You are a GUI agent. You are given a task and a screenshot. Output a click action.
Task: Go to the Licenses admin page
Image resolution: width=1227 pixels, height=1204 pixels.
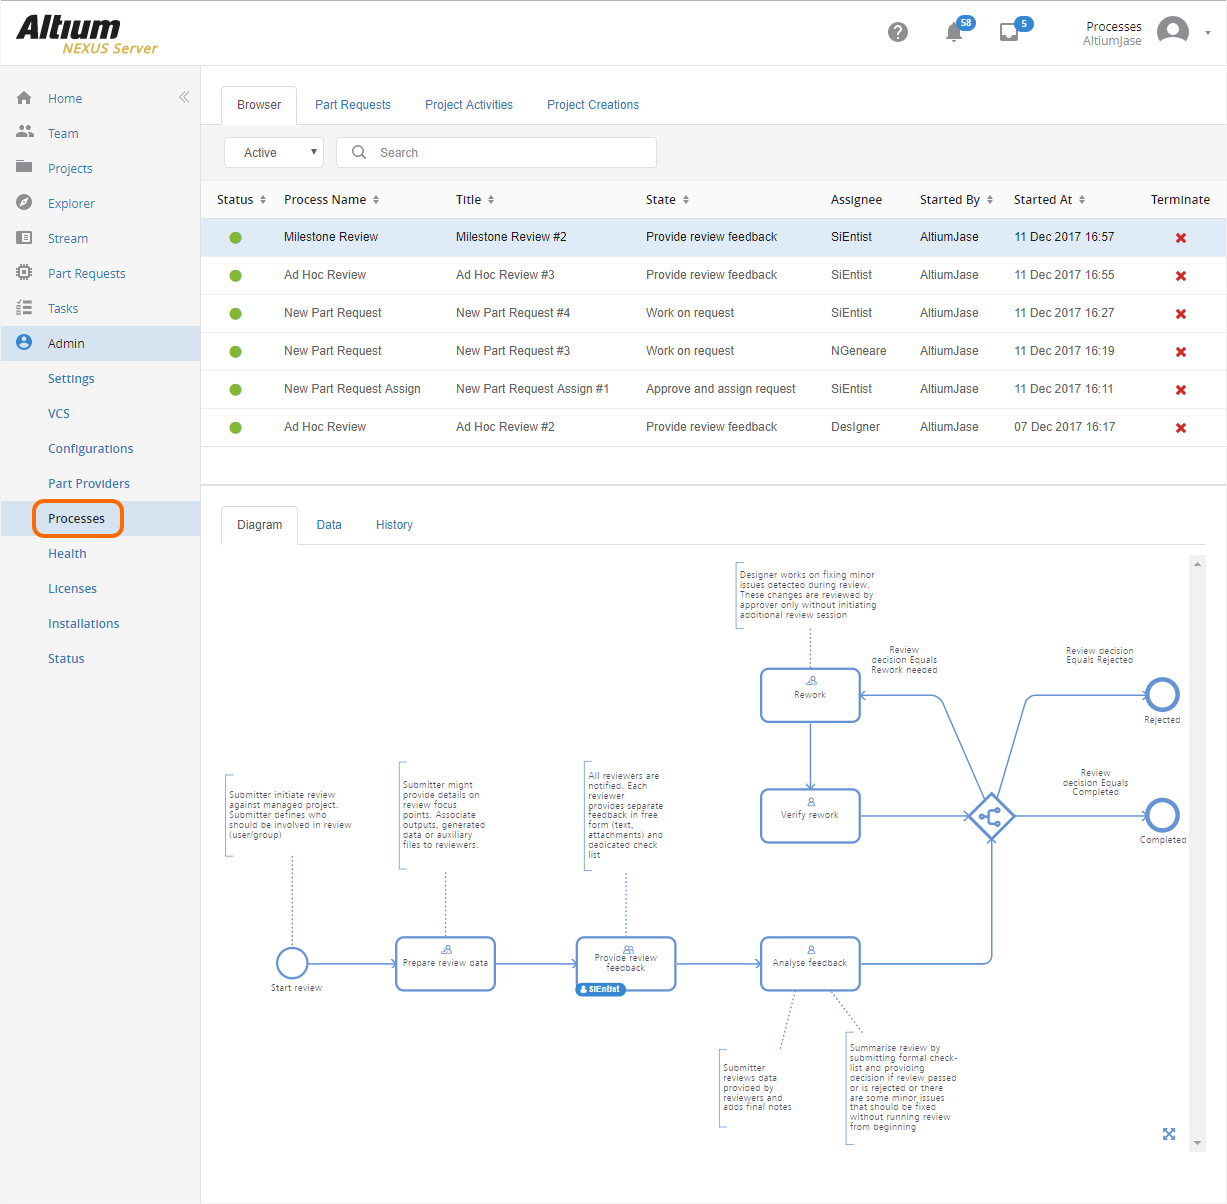(x=72, y=589)
